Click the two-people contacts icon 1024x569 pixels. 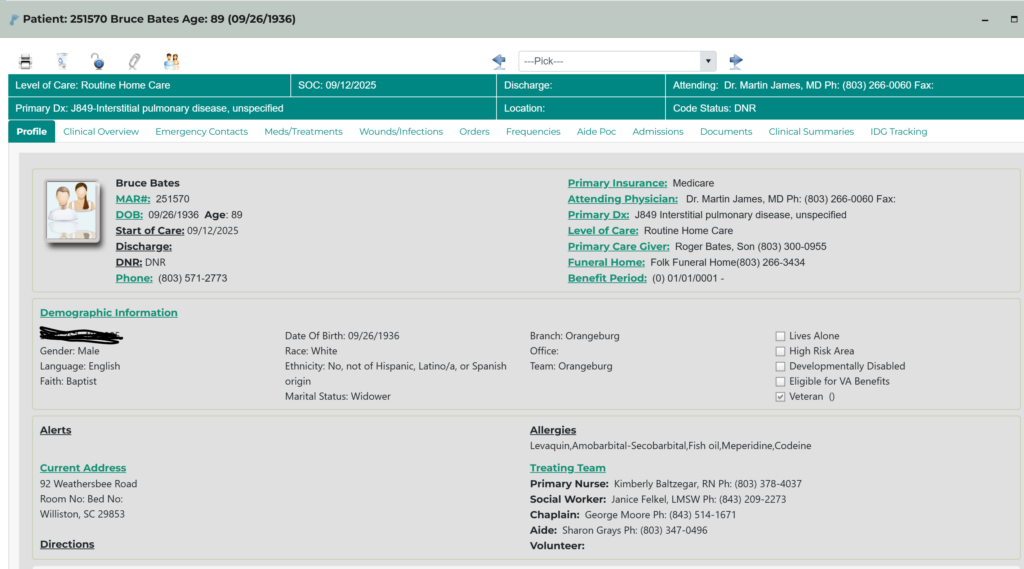coord(171,61)
